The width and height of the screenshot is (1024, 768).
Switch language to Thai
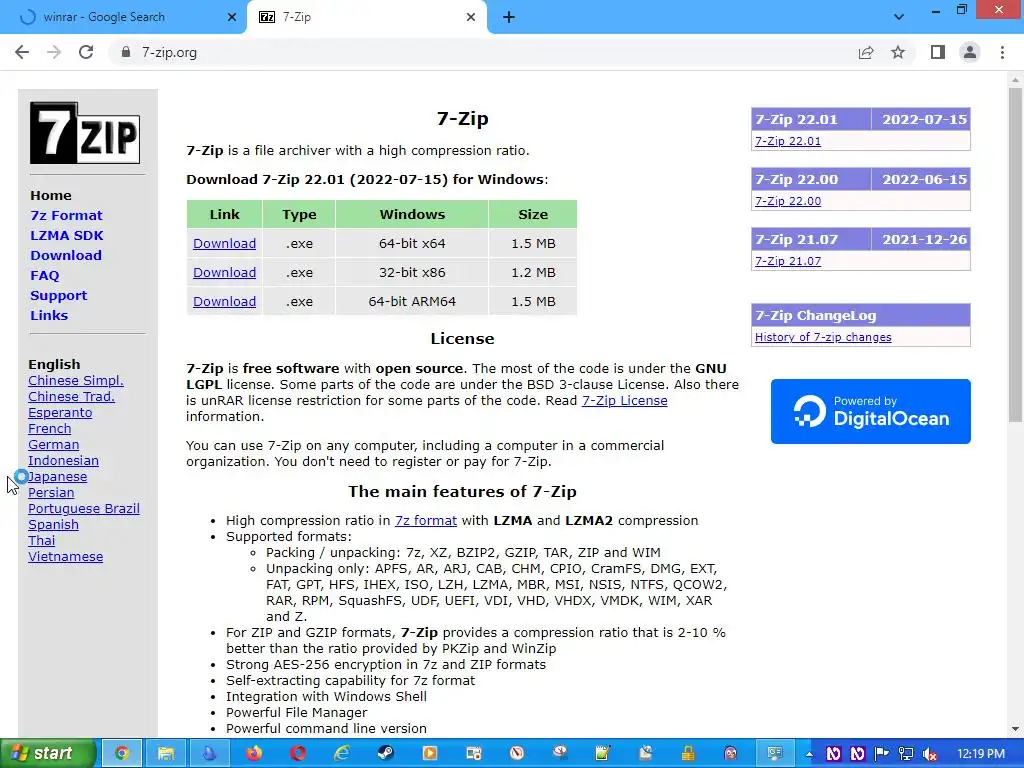pos(41,541)
